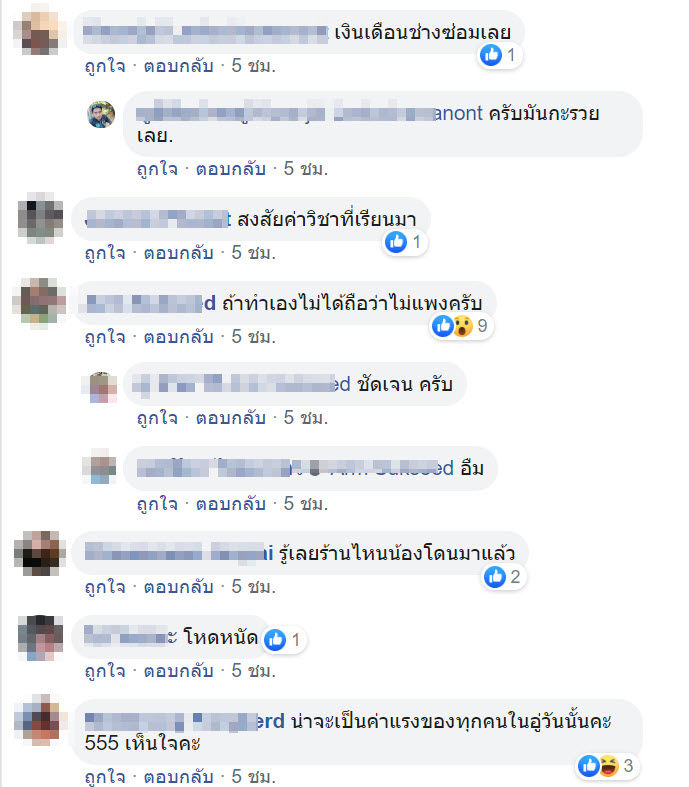The width and height of the screenshot is (689, 787).
Task: Click like reaction icon on รู้เลยร้านไหน comment
Action: [495, 577]
